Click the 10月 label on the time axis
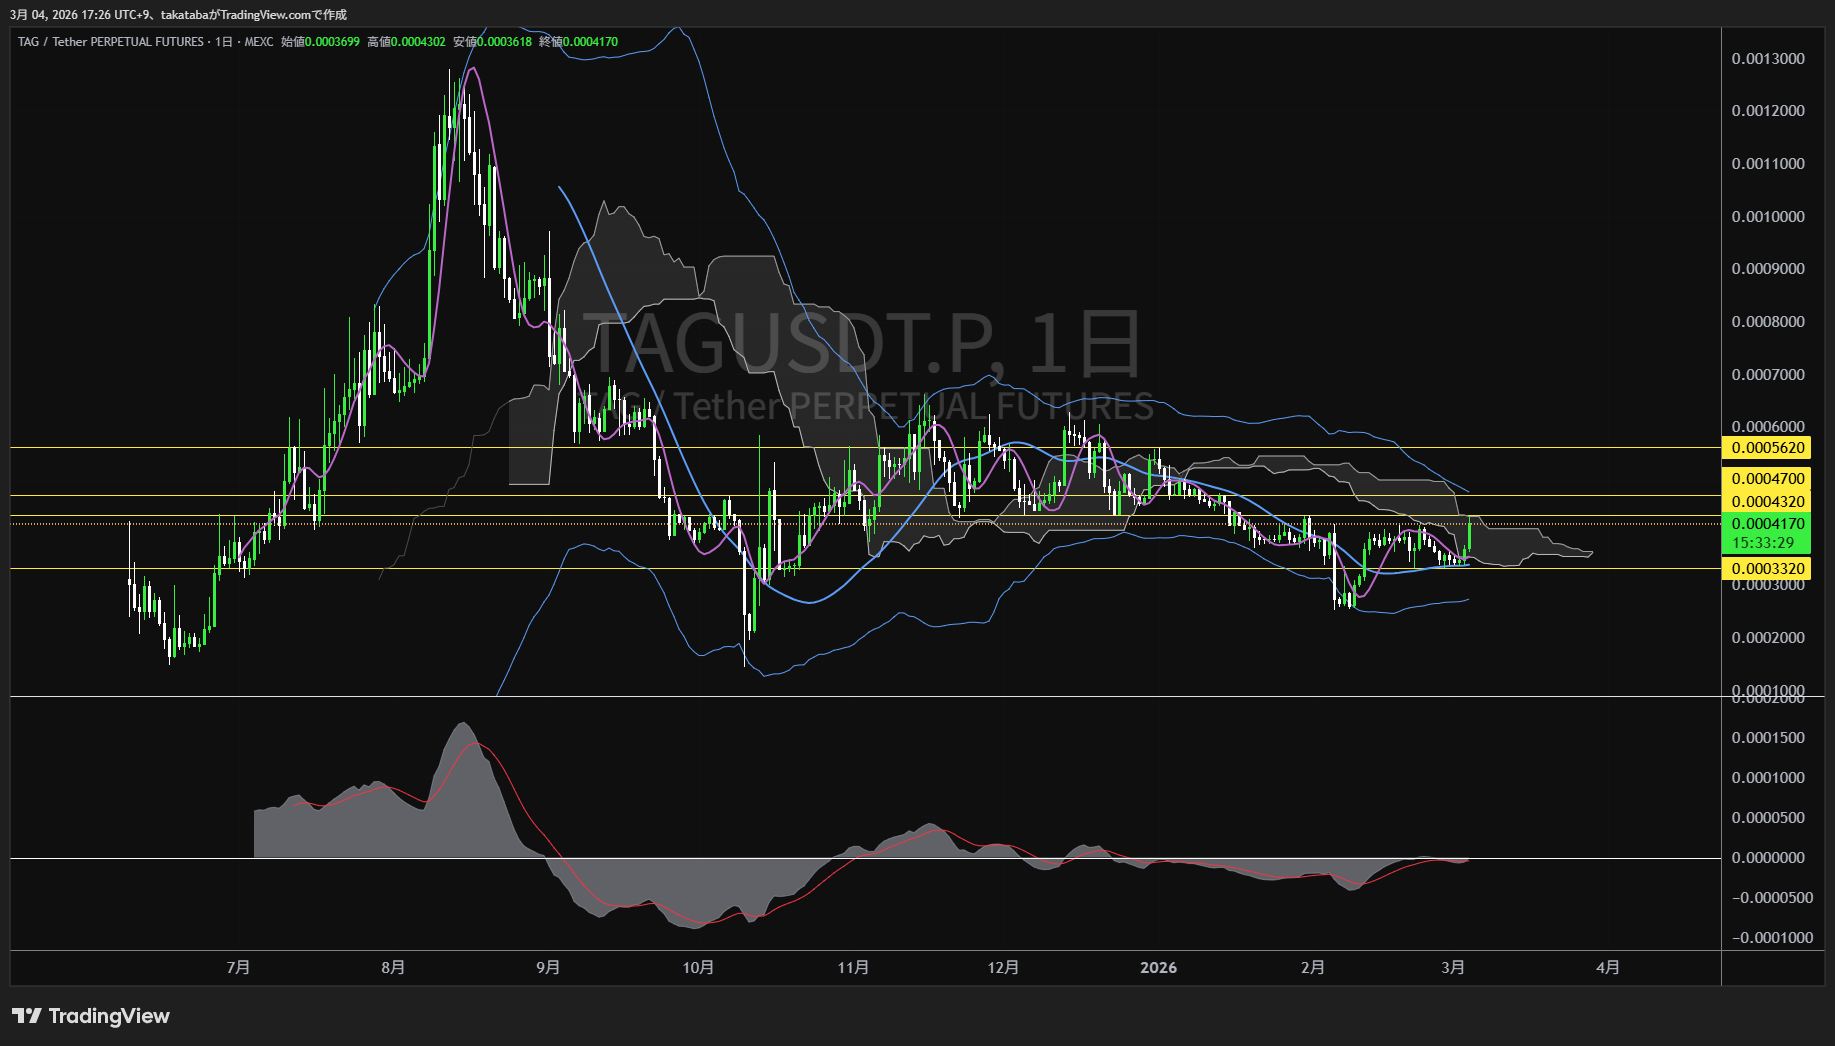The image size is (1835, 1046). click(698, 968)
